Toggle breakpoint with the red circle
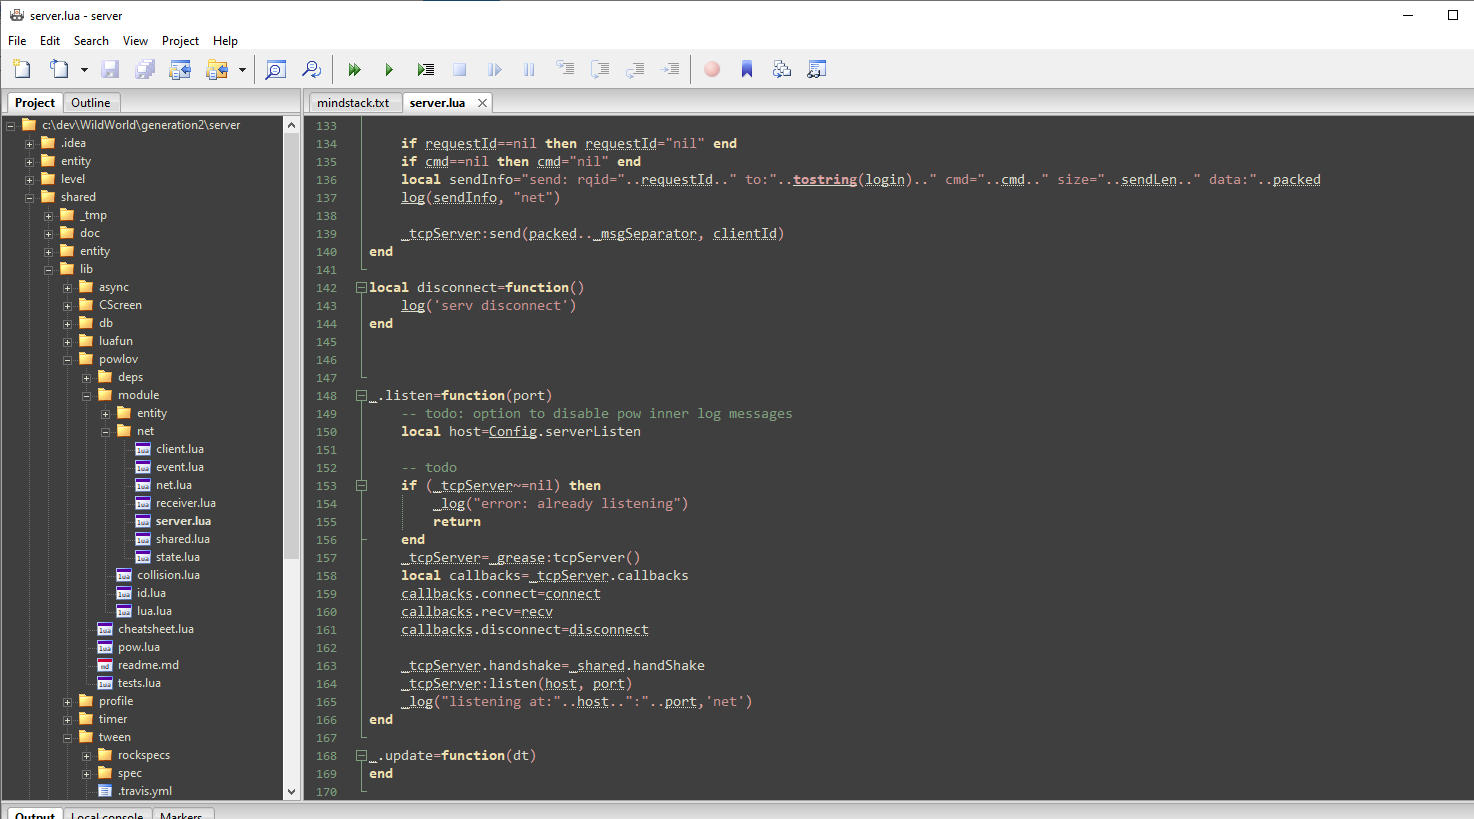Viewport: 1474px width, 819px height. click(x=712, y=69)
